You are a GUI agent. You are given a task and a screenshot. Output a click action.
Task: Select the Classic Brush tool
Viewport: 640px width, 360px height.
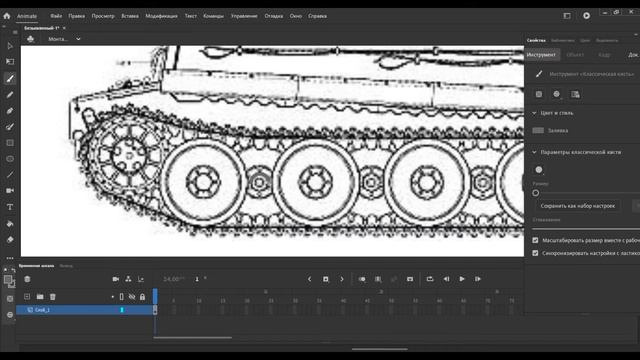point(10,78)
